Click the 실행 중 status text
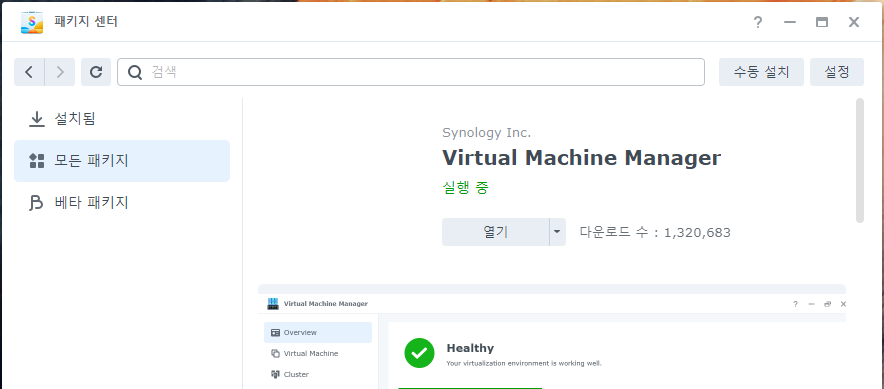Image resolution: width=884 pixels, height=389 pixels. [x=465, y=188]
